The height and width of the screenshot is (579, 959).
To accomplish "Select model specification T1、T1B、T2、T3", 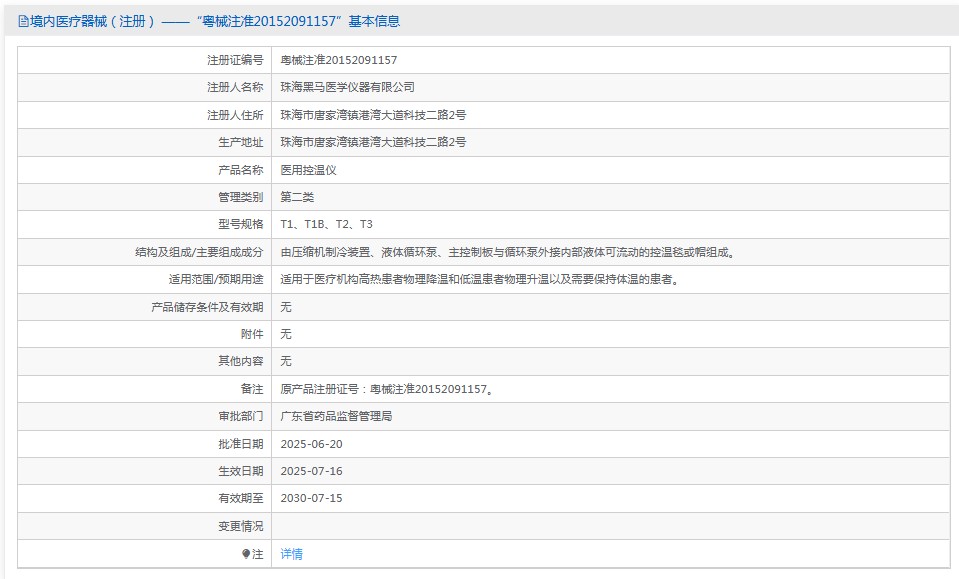I will [326, 224].
